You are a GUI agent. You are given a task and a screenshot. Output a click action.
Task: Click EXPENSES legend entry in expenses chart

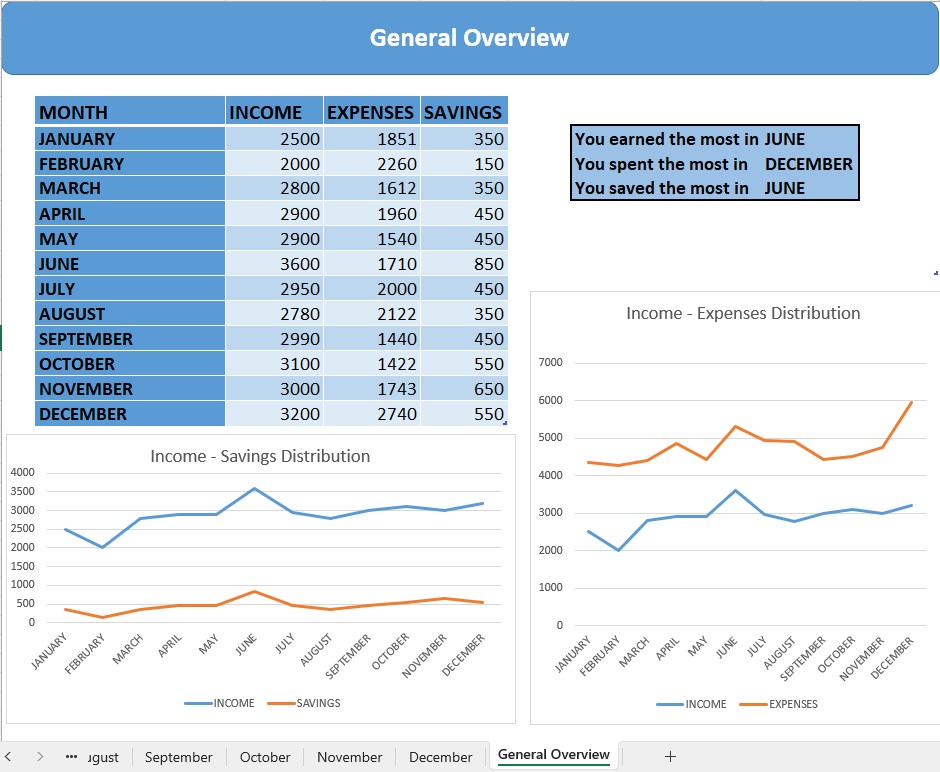point(792,704)
